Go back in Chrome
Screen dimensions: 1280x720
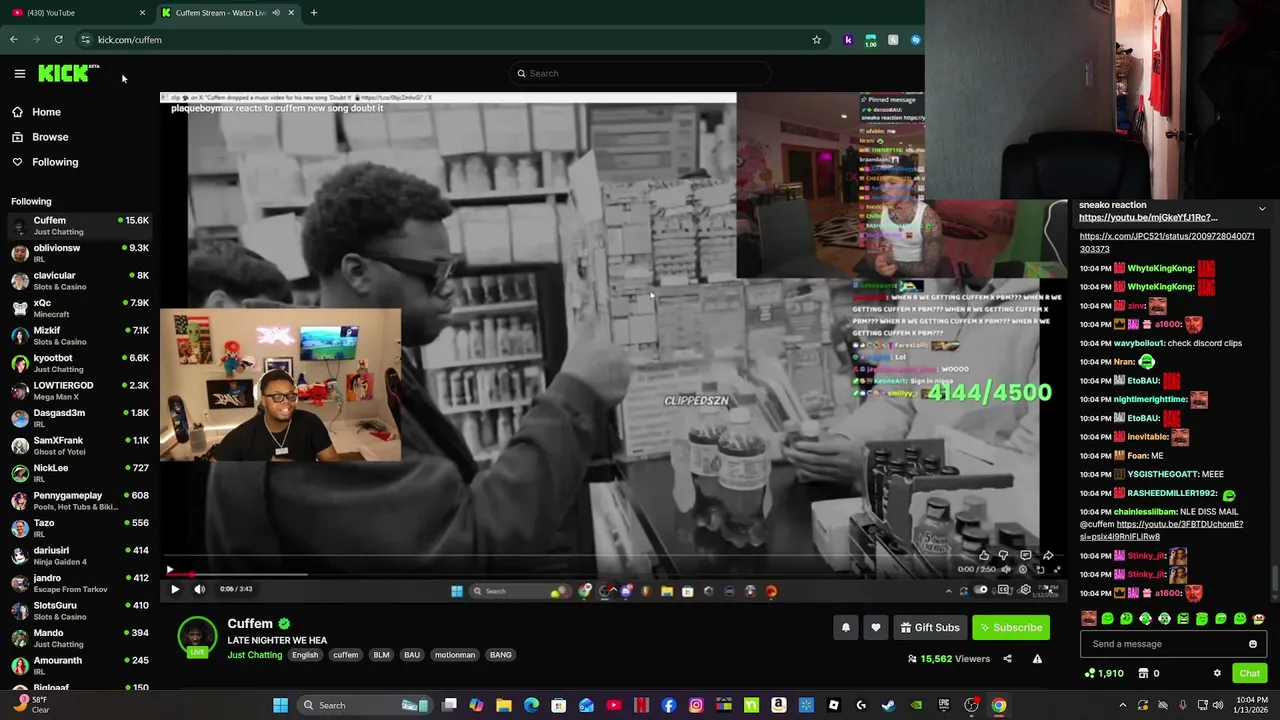click(13, 40)
